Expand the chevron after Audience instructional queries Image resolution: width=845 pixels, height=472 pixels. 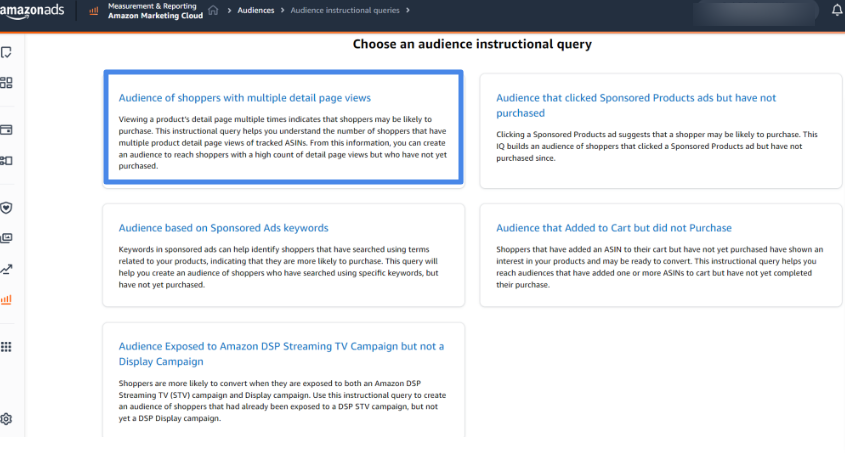[408, 10]
